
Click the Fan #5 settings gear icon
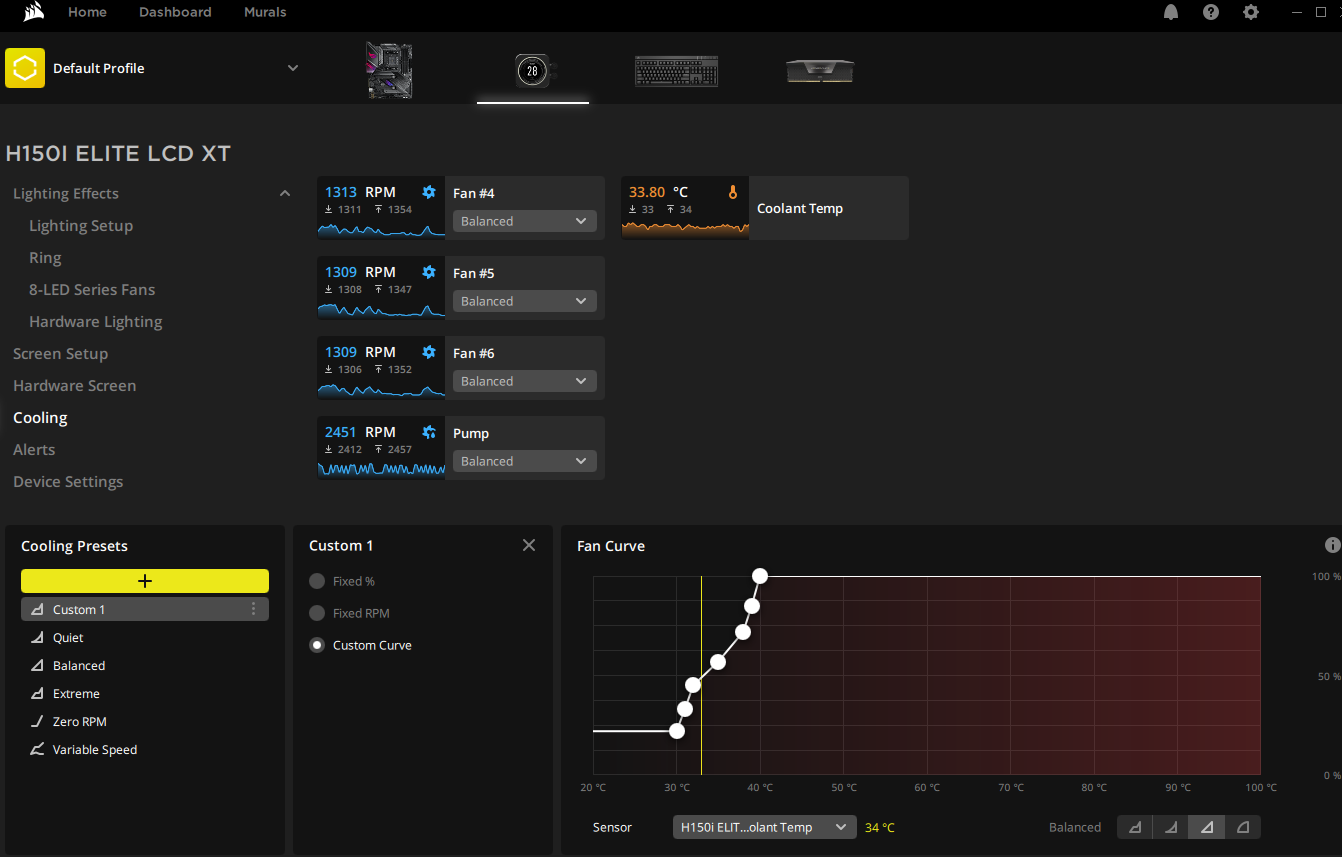pyautogui.click(x=429, y=272)
